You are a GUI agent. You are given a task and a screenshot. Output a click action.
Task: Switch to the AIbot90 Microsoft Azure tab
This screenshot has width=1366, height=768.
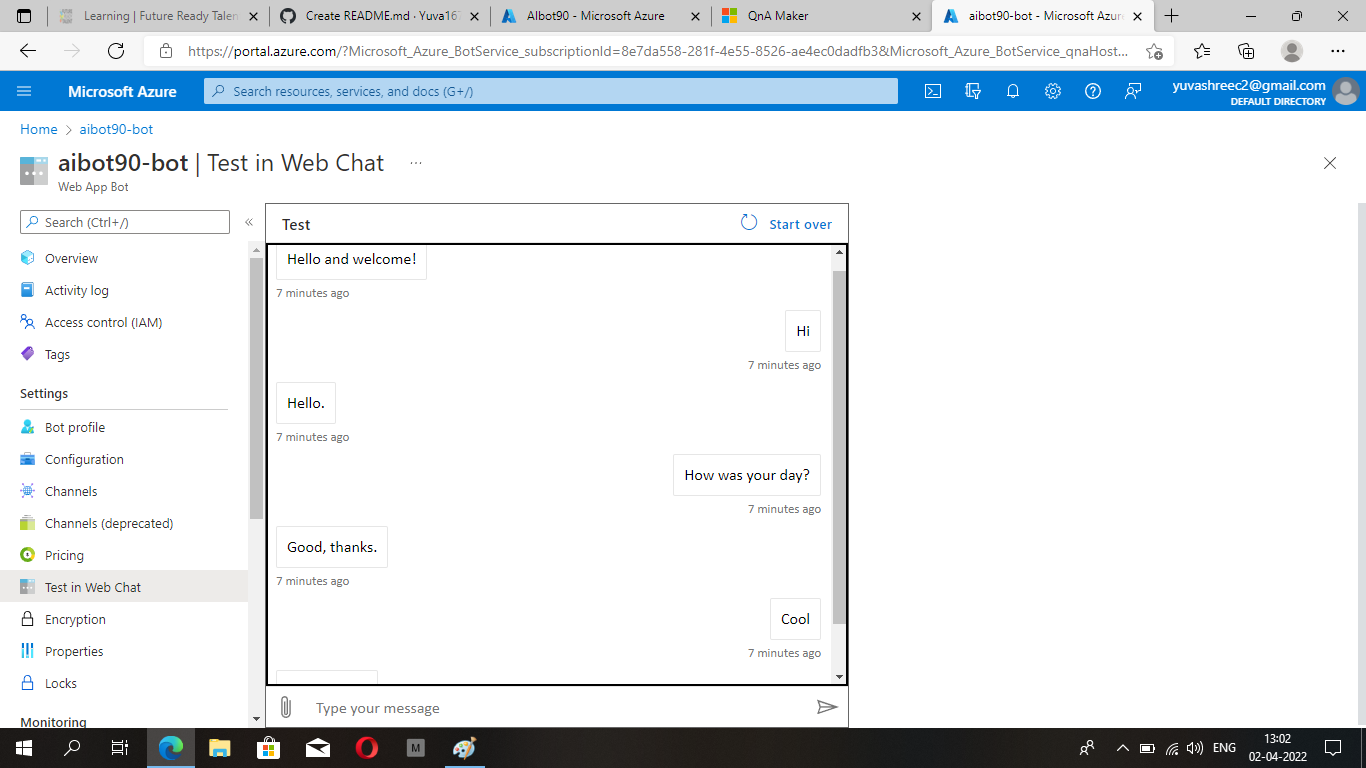click(600, 16)
